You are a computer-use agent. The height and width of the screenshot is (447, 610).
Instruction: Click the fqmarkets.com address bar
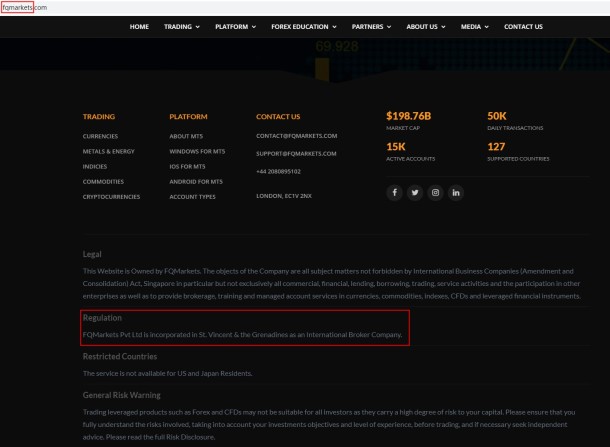24,7
